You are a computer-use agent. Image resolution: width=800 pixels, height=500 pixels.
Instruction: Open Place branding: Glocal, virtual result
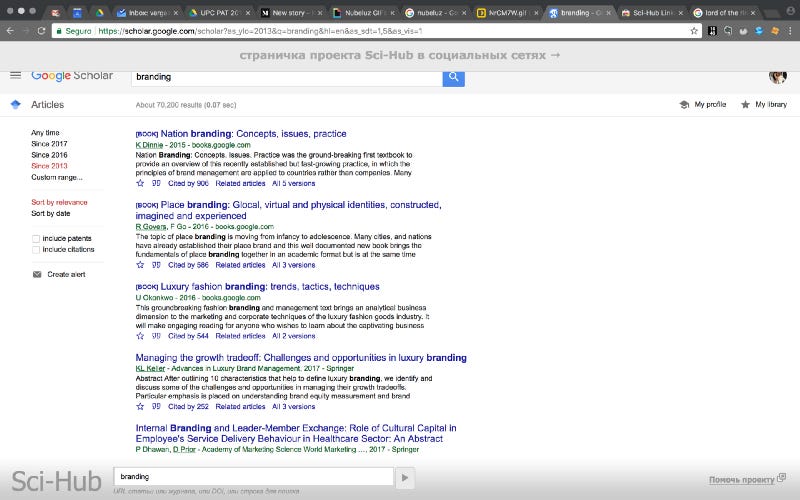pos(288,210)
